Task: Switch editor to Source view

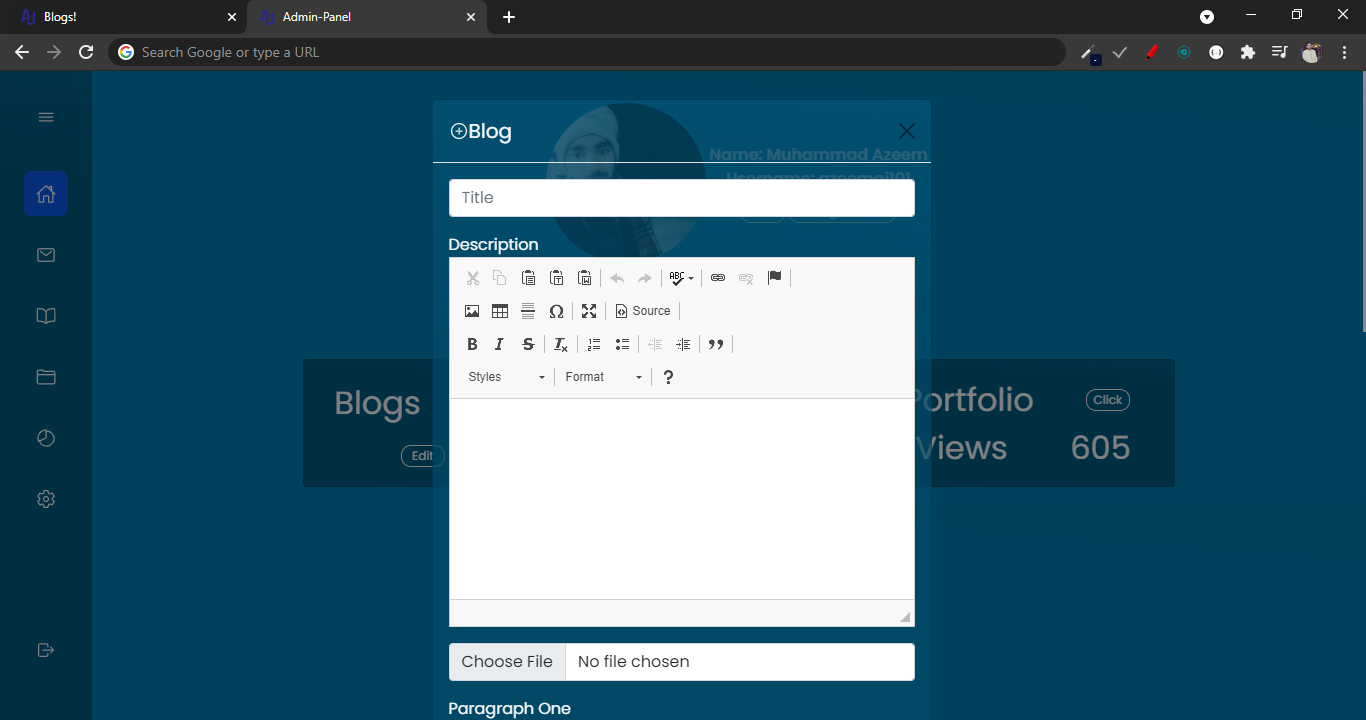Action: 643,311
